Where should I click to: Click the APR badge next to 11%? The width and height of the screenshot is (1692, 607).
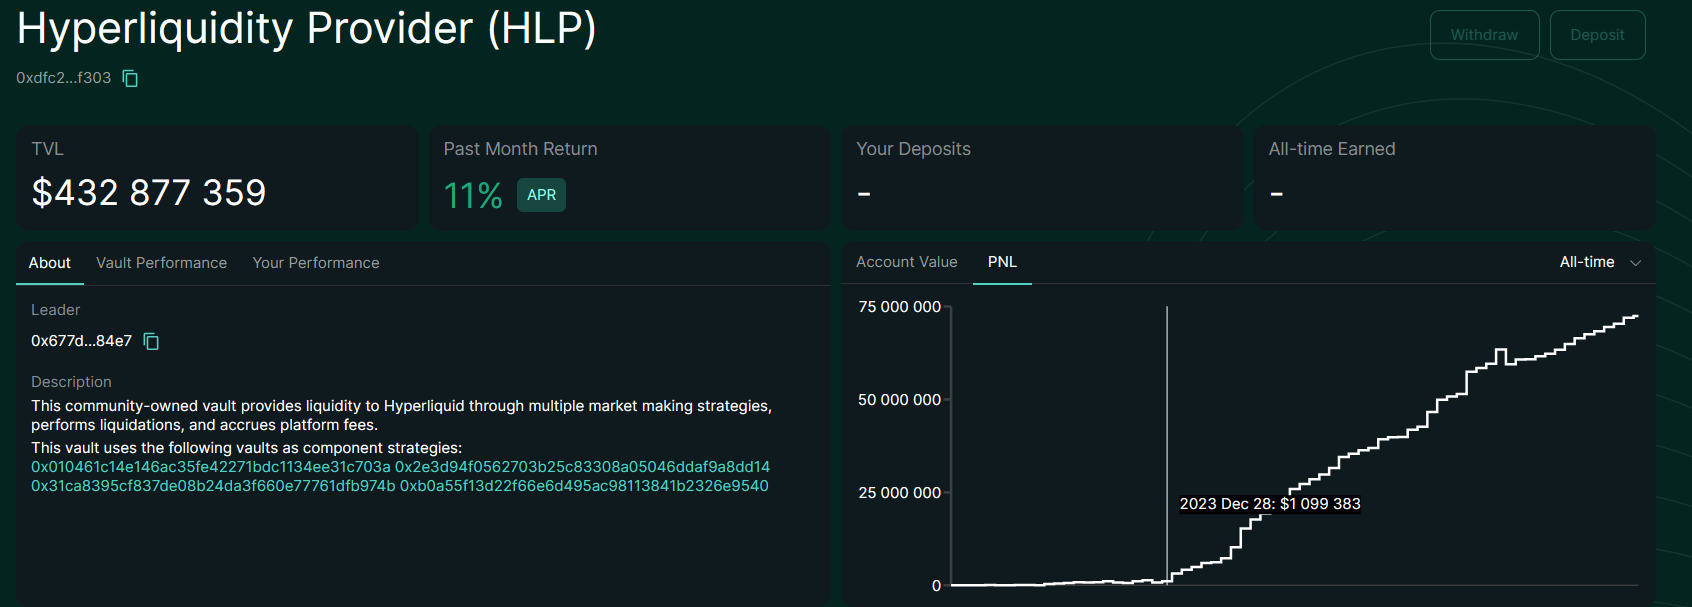tap(541, 195)
